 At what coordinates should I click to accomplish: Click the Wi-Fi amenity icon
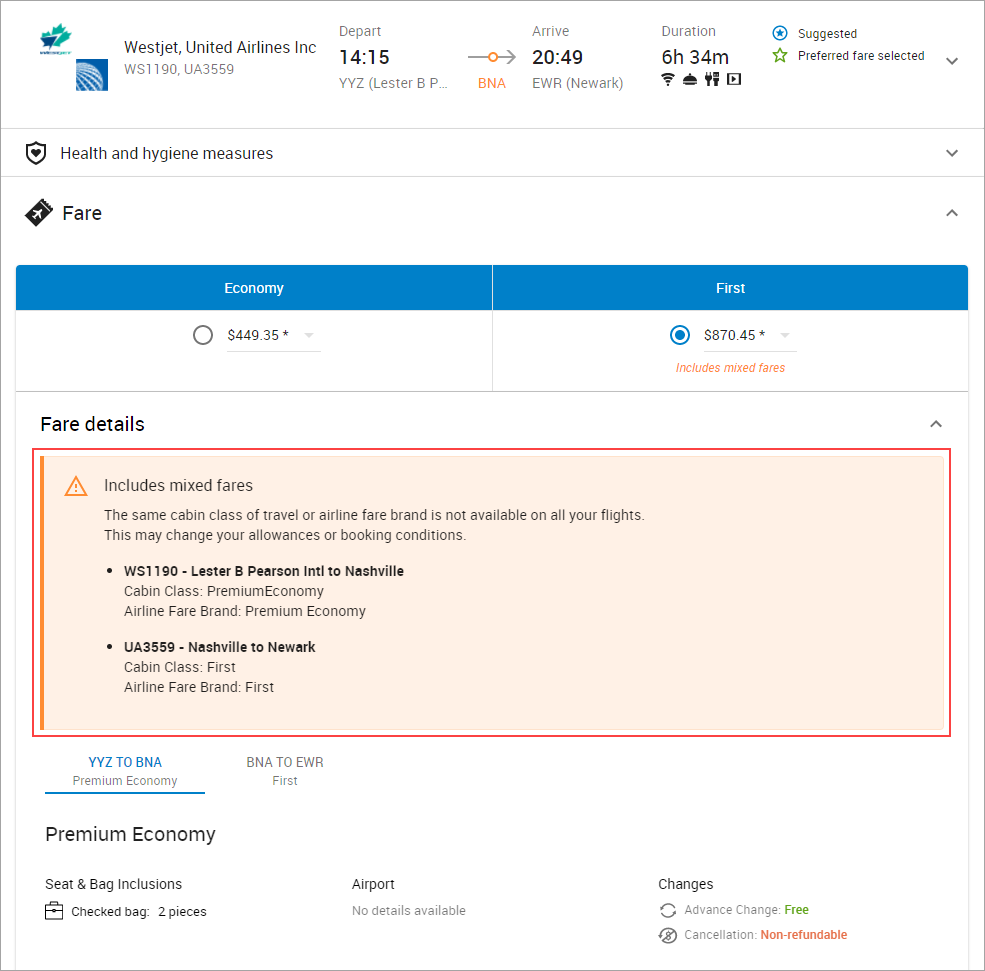668,79
